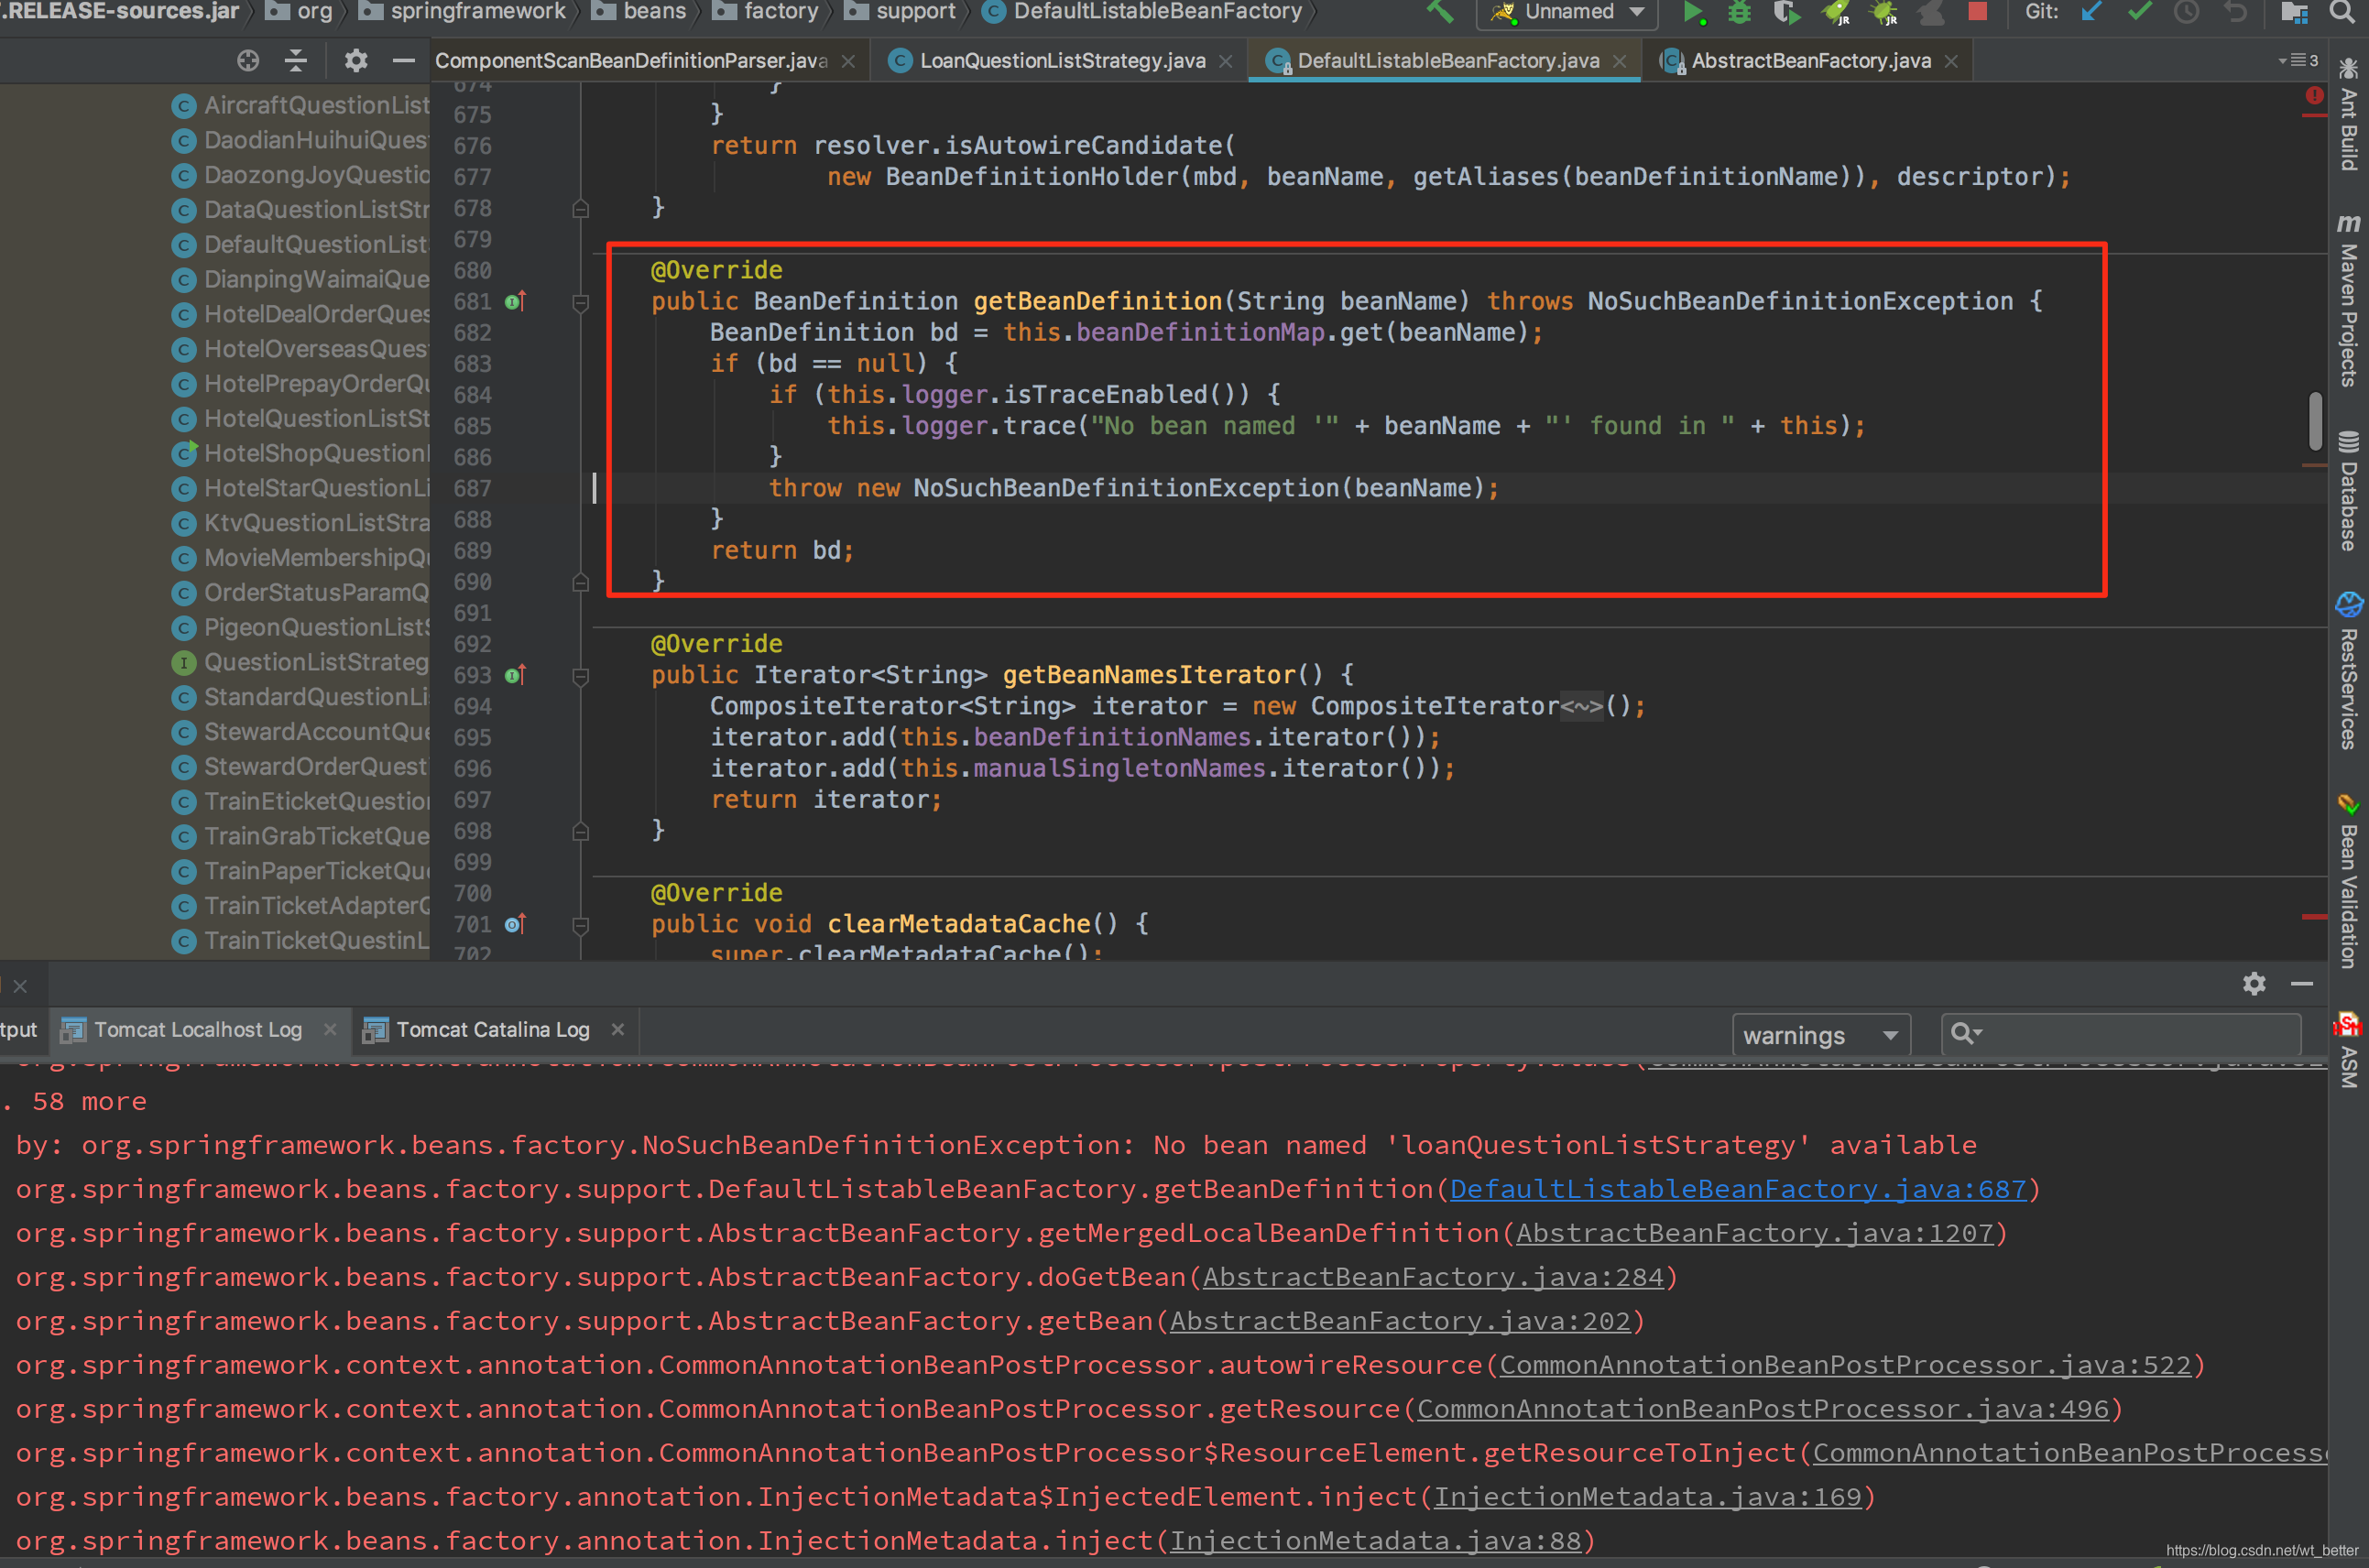Open project panel settings gear
The image size is (2369, 1568).
tap(355, 61)
